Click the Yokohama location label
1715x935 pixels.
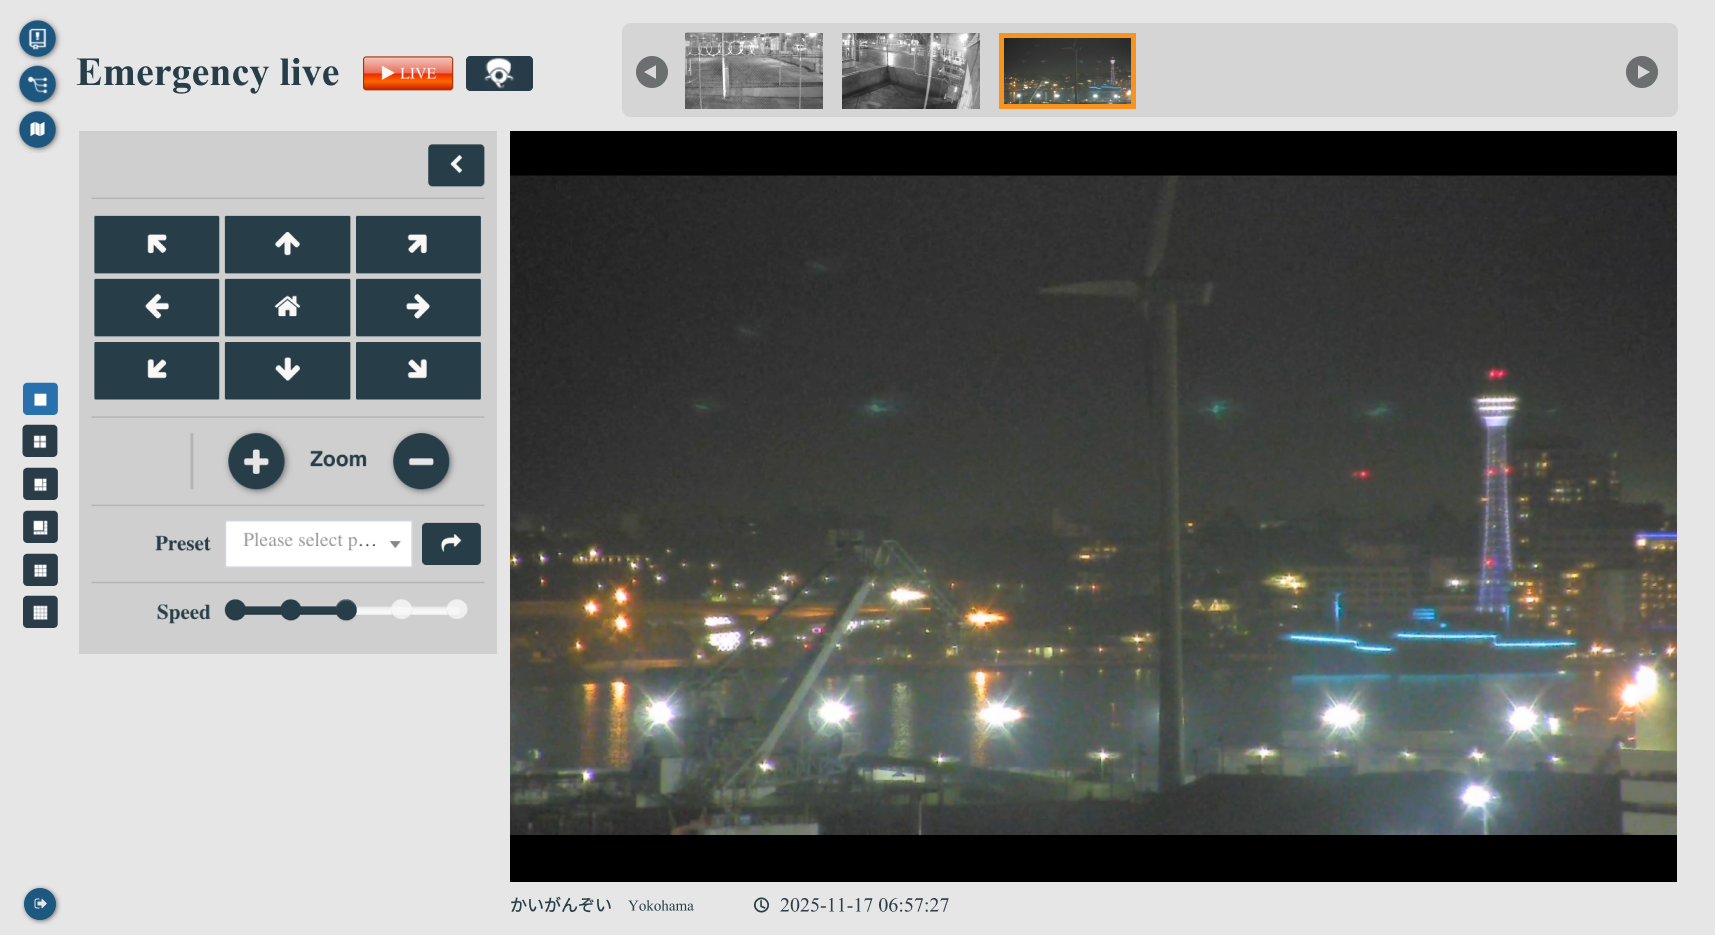point(661,906)
